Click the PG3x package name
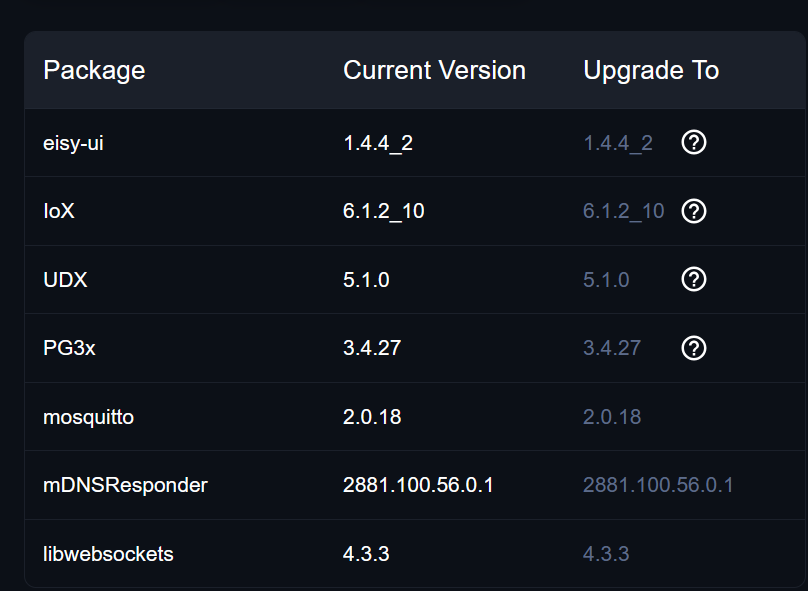The image size is (808, 591). coord(69,348)
